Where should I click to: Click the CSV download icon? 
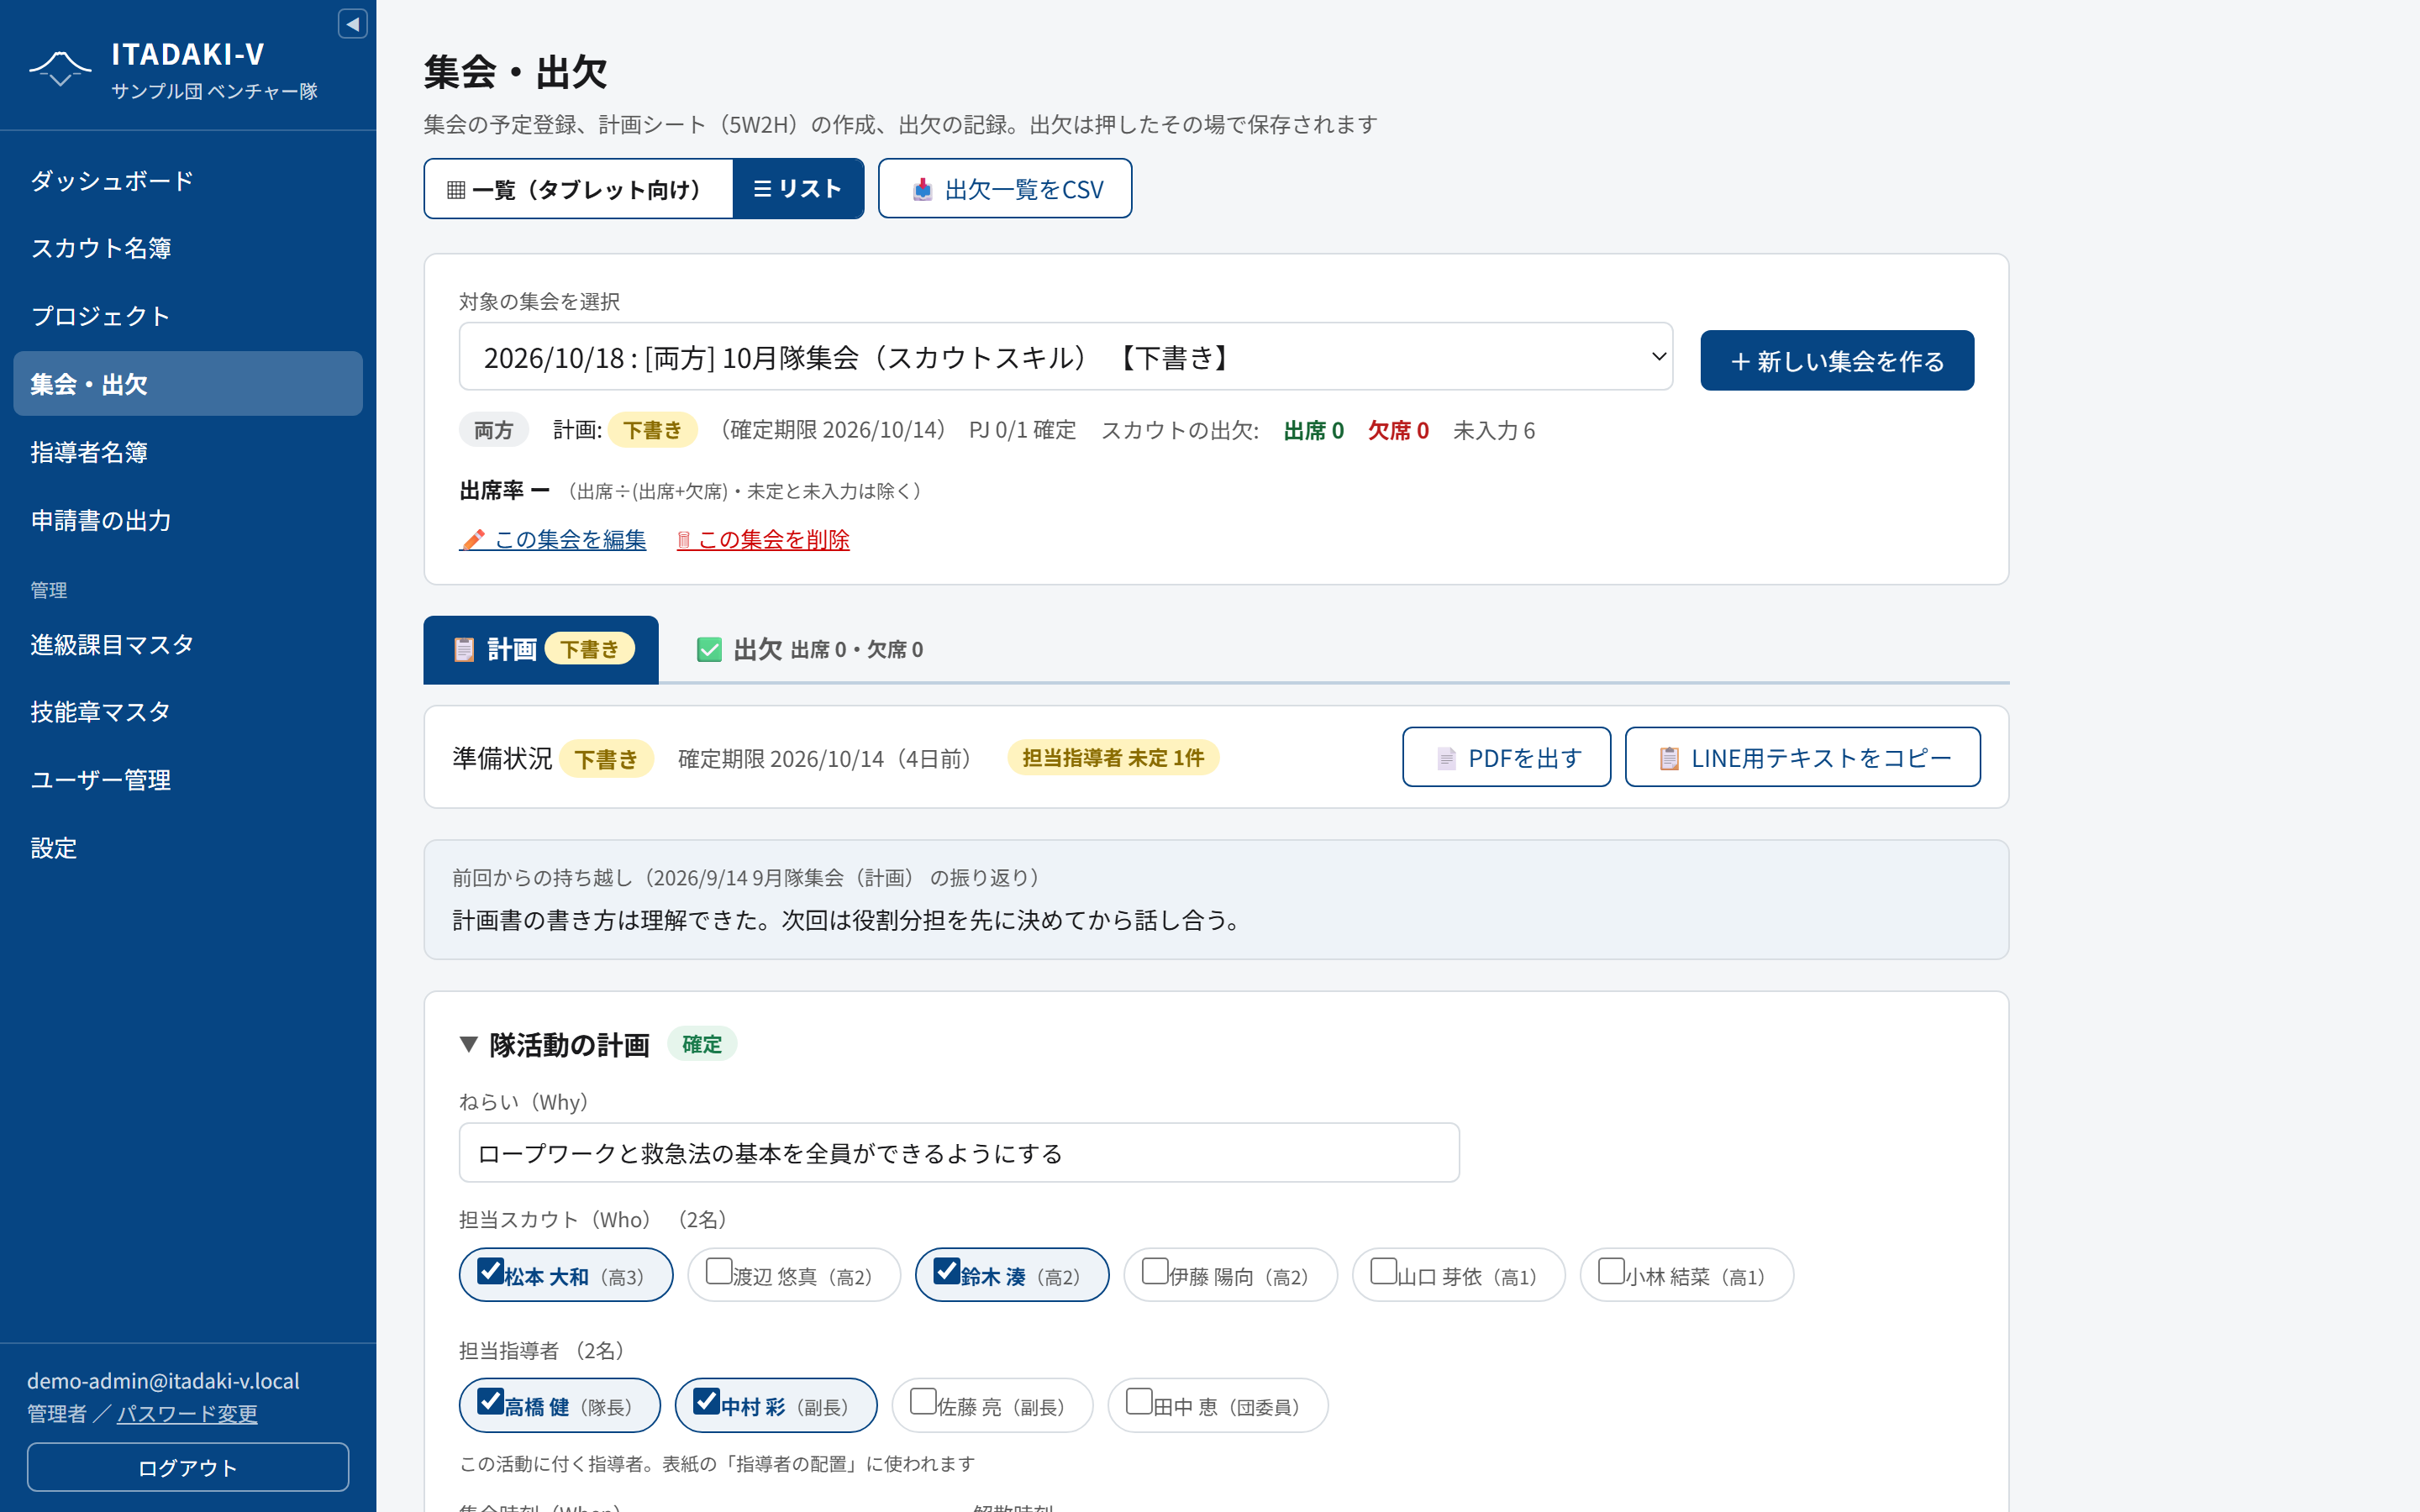pyautogui.click(x=922, y=189)
